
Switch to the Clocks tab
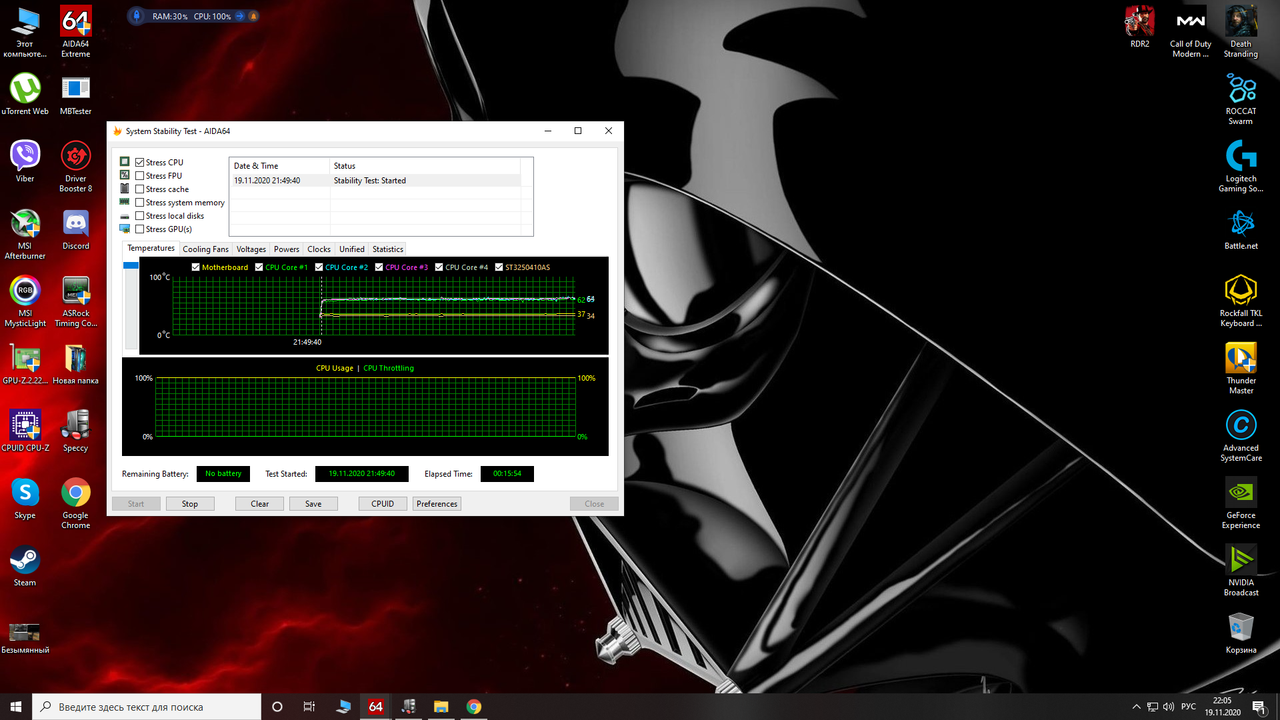coord(319,249)
